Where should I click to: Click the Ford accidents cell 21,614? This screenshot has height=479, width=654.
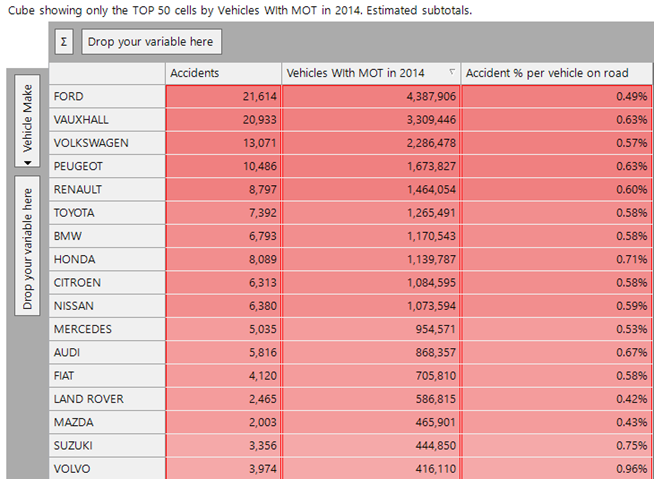(223, 96)
